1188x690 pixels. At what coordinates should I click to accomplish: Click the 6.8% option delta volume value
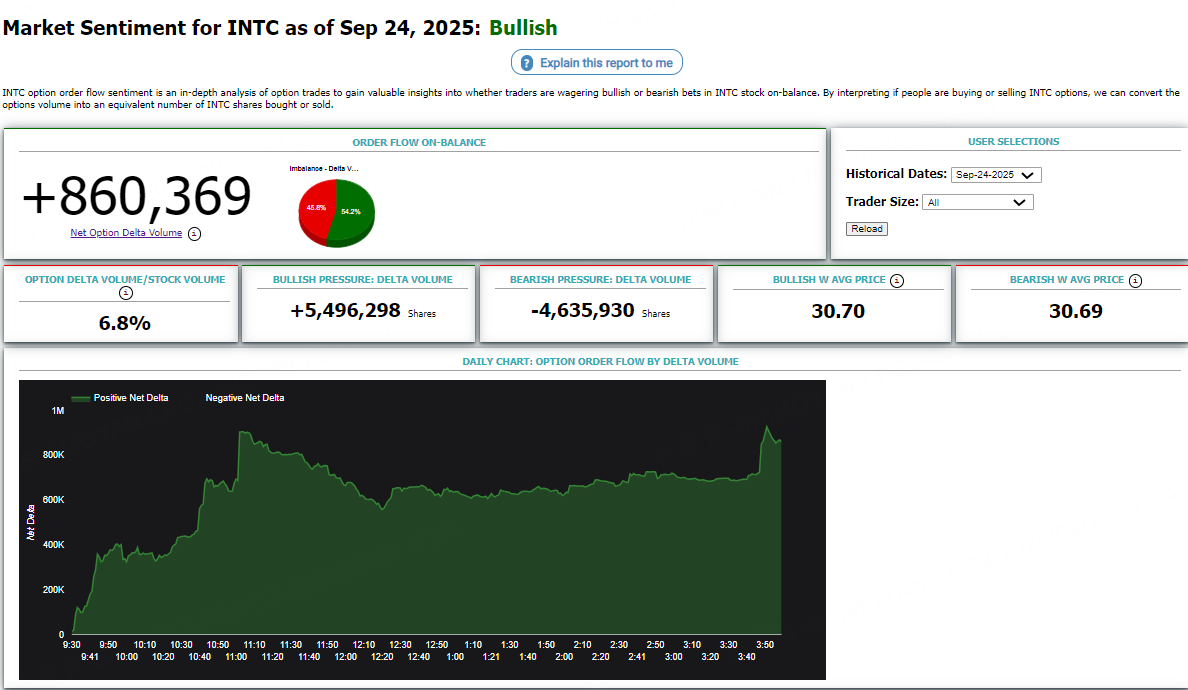click(124, 323)
